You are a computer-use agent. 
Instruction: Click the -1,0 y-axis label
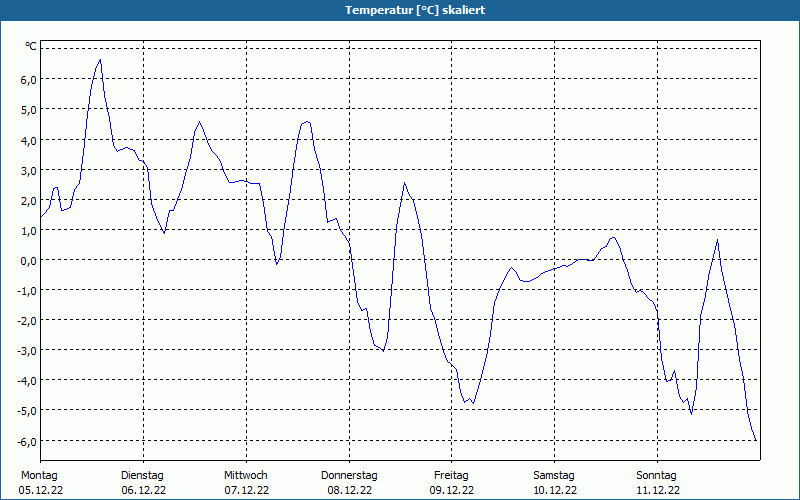tap(27, 290)
